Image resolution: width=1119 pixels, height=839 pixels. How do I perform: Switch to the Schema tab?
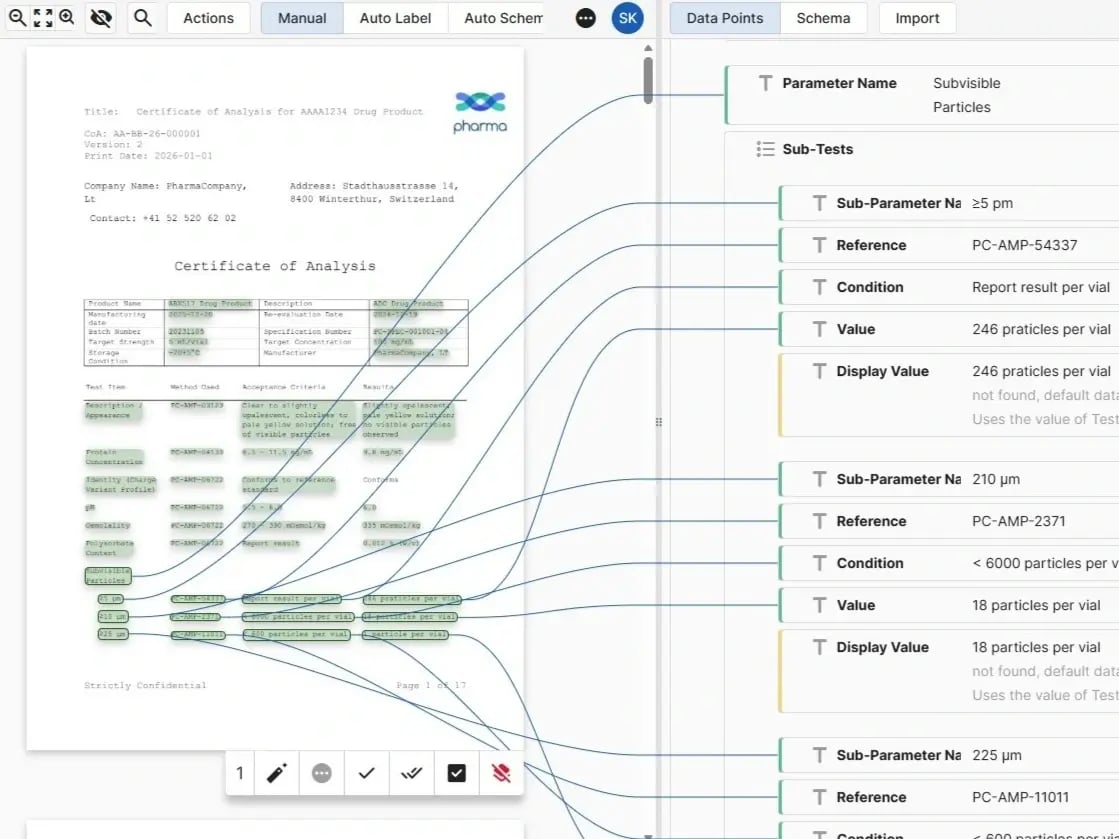point(823,18)
